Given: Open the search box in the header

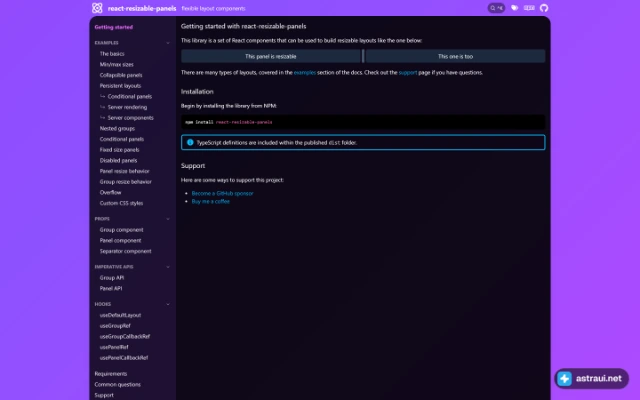Looking at the screenshot, I should 496,8.
